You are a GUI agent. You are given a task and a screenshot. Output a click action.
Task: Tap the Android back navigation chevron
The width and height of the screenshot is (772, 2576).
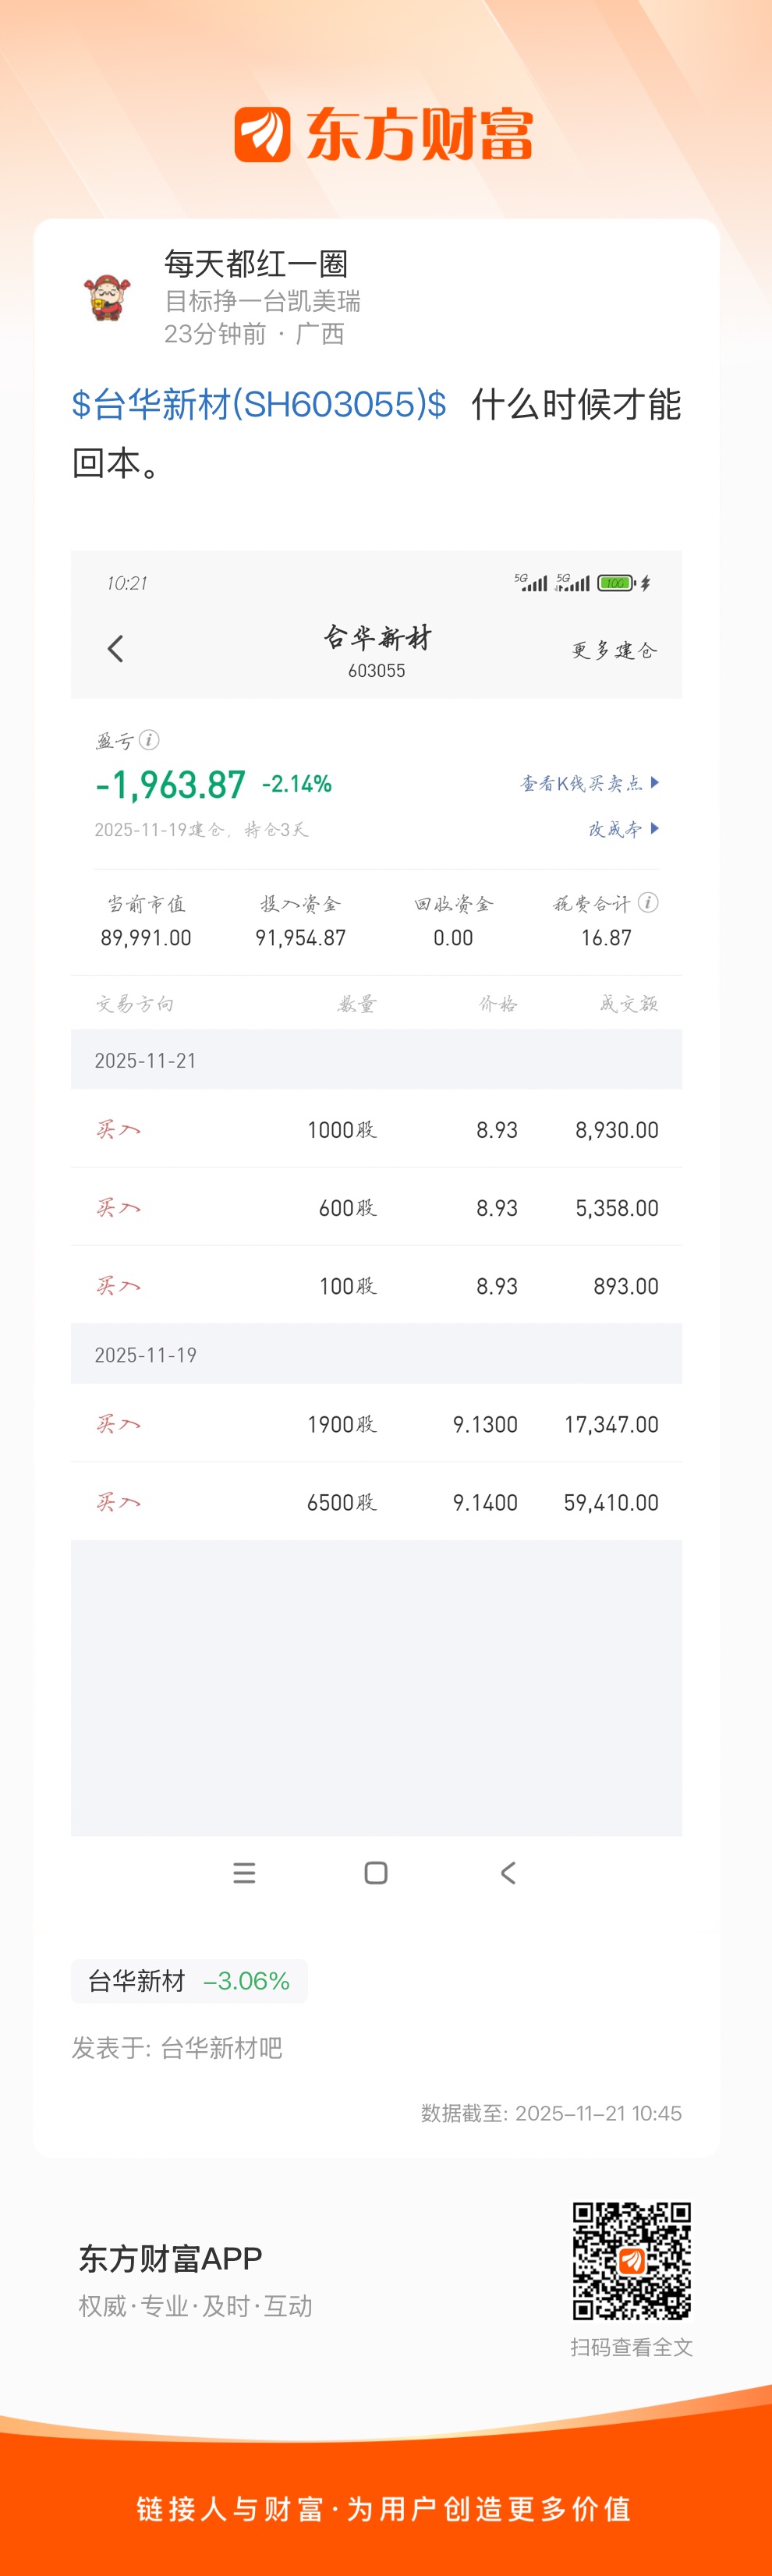[508, 1873]
